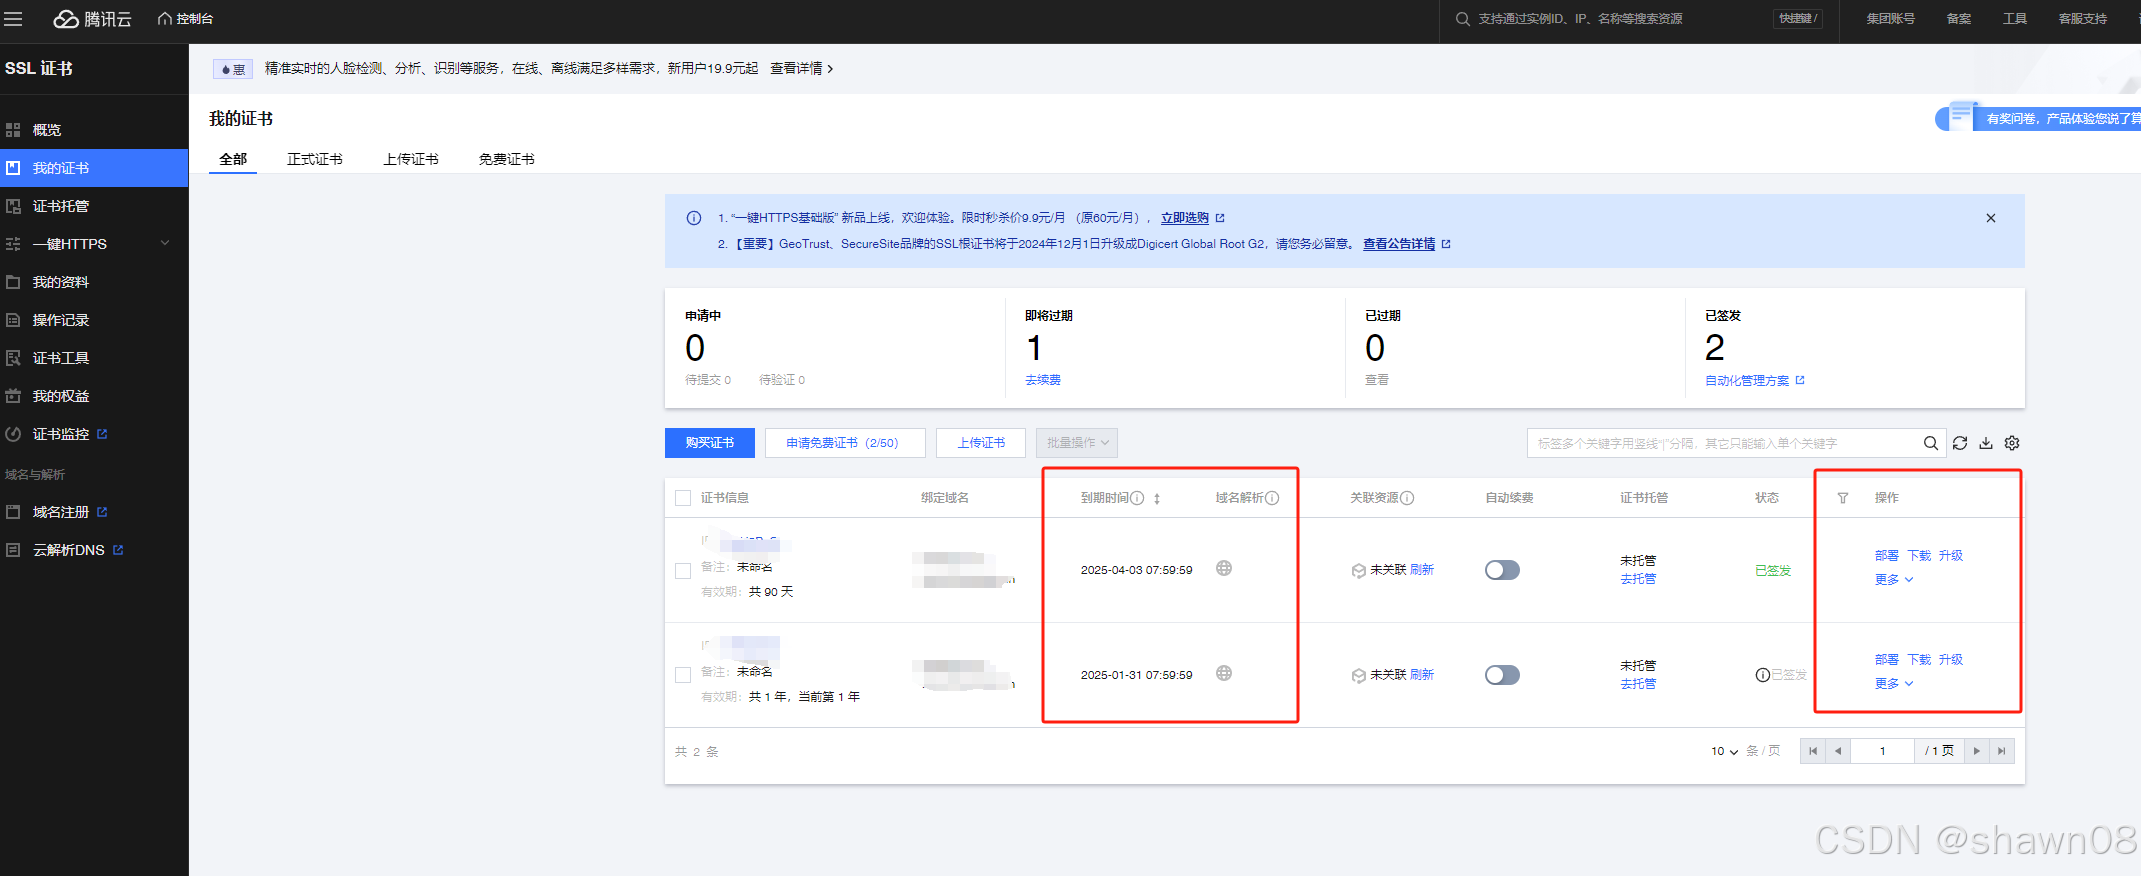Open the filter funnel icon near 操作

(1843, 498)
